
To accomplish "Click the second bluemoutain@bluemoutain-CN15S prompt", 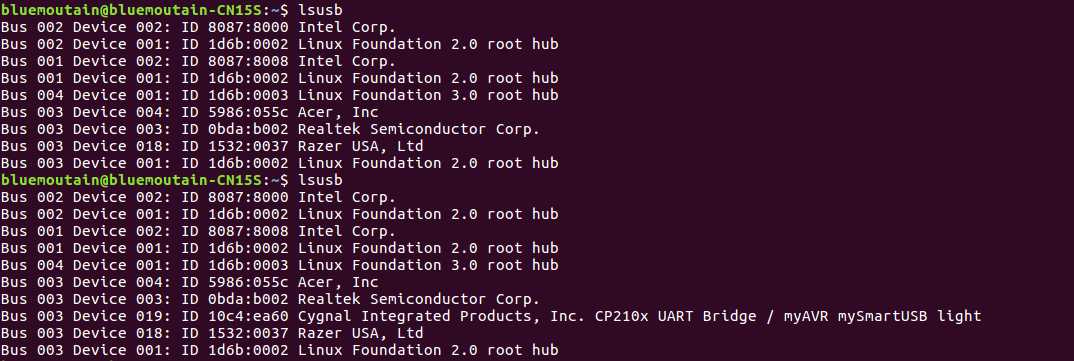I will point(131,179).
